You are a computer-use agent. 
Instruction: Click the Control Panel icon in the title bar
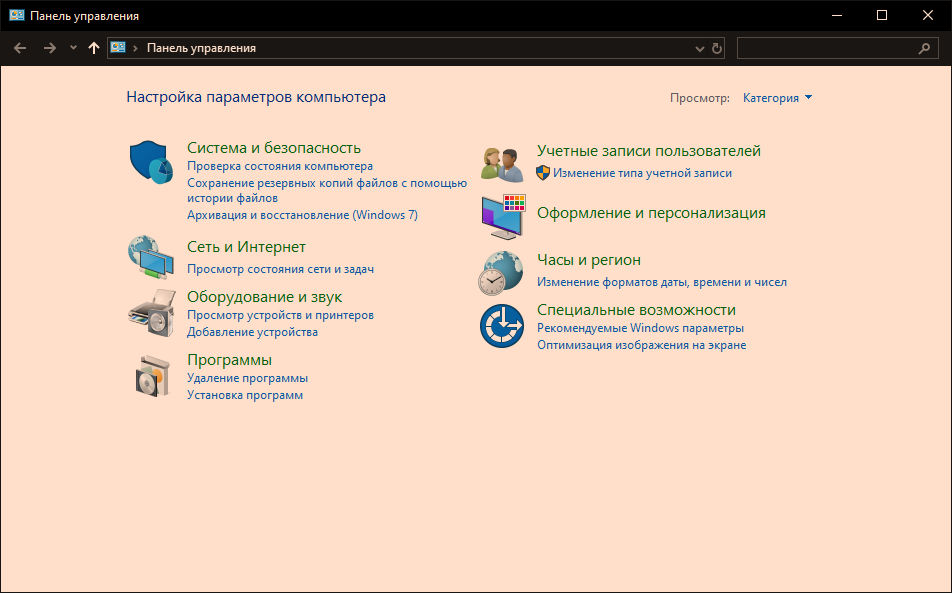(17, 16)
